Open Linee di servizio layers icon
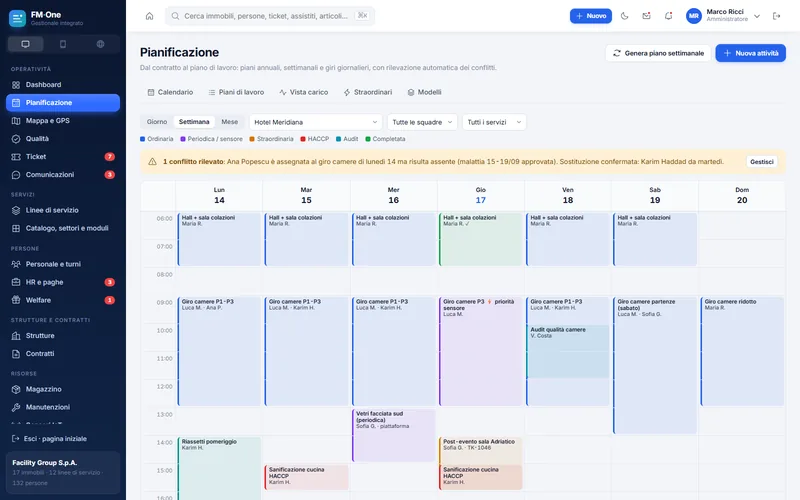This screenshot has height=500, width=800. point(16,210)
